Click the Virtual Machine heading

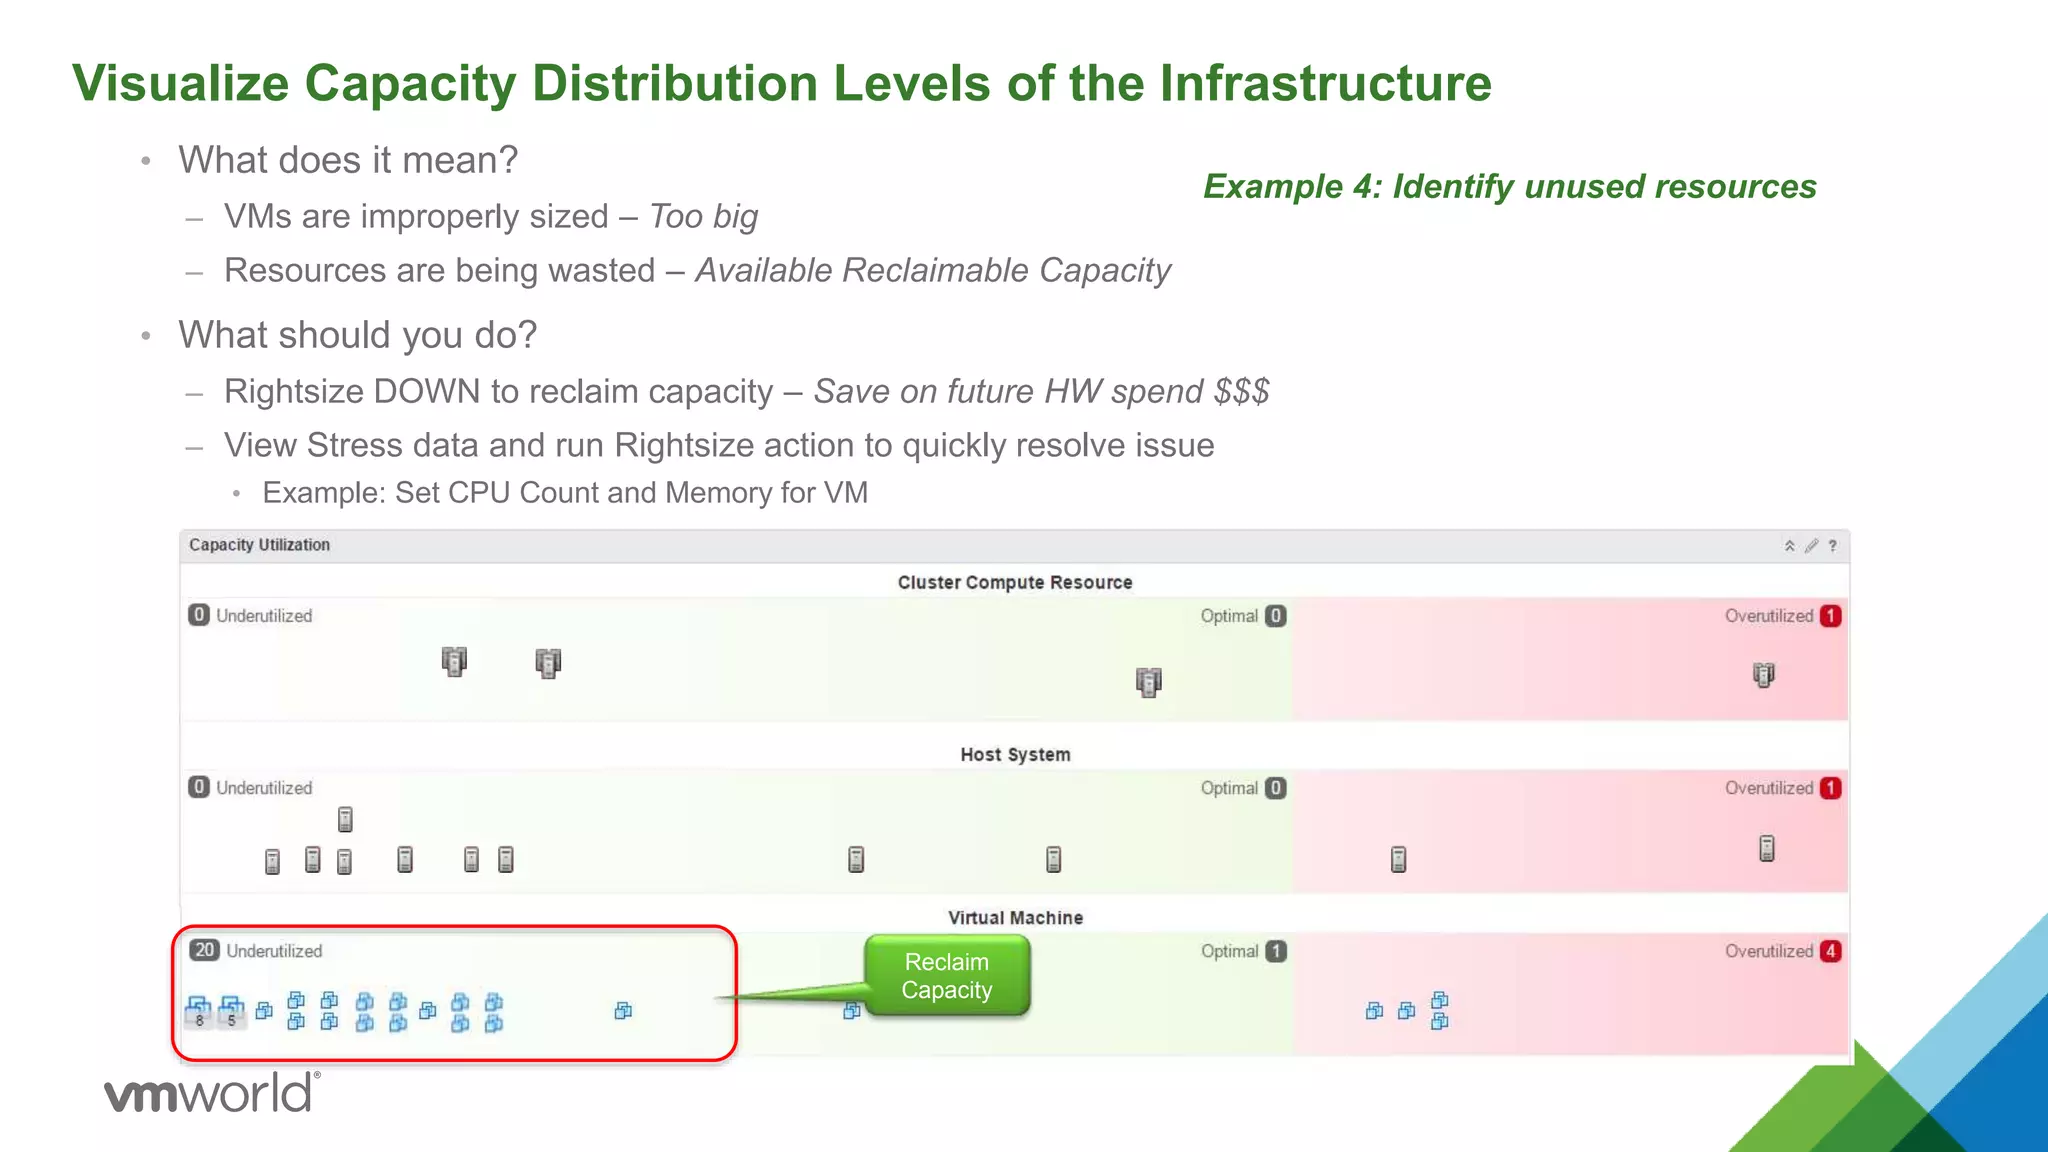coord(1015,917)
